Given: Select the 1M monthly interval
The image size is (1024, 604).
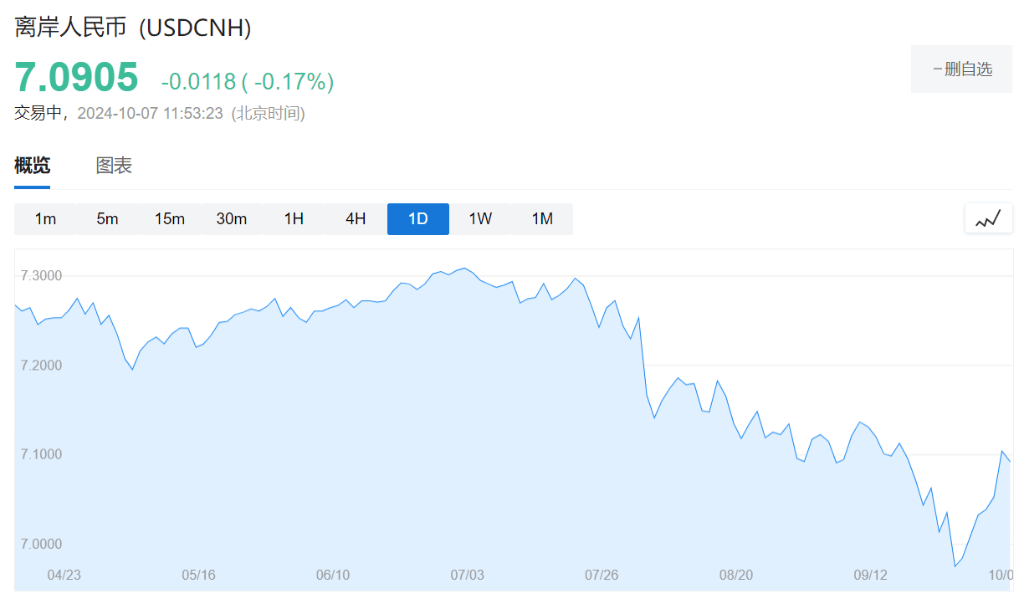Looking at the screenshot, I should coord(542,219).
